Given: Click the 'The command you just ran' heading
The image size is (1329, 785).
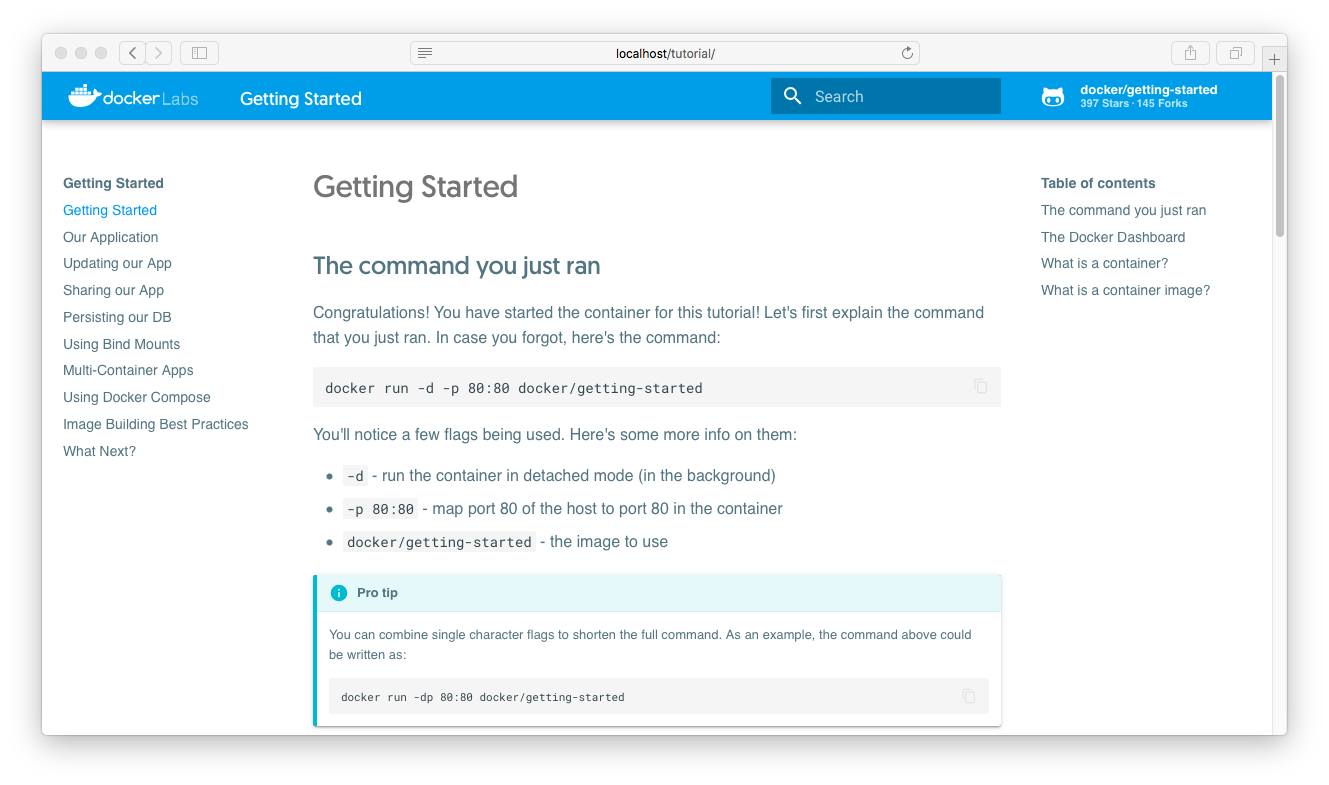Looking at the screenshot, I should tap(457, 266).
